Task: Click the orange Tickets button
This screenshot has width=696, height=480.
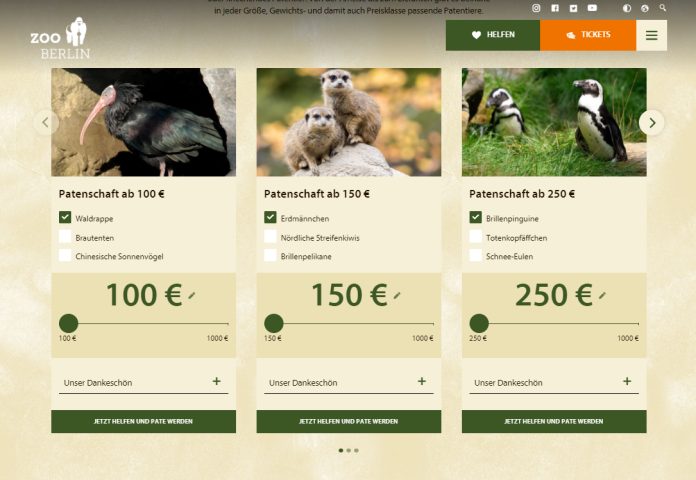Action: click(x=588, y=35)
